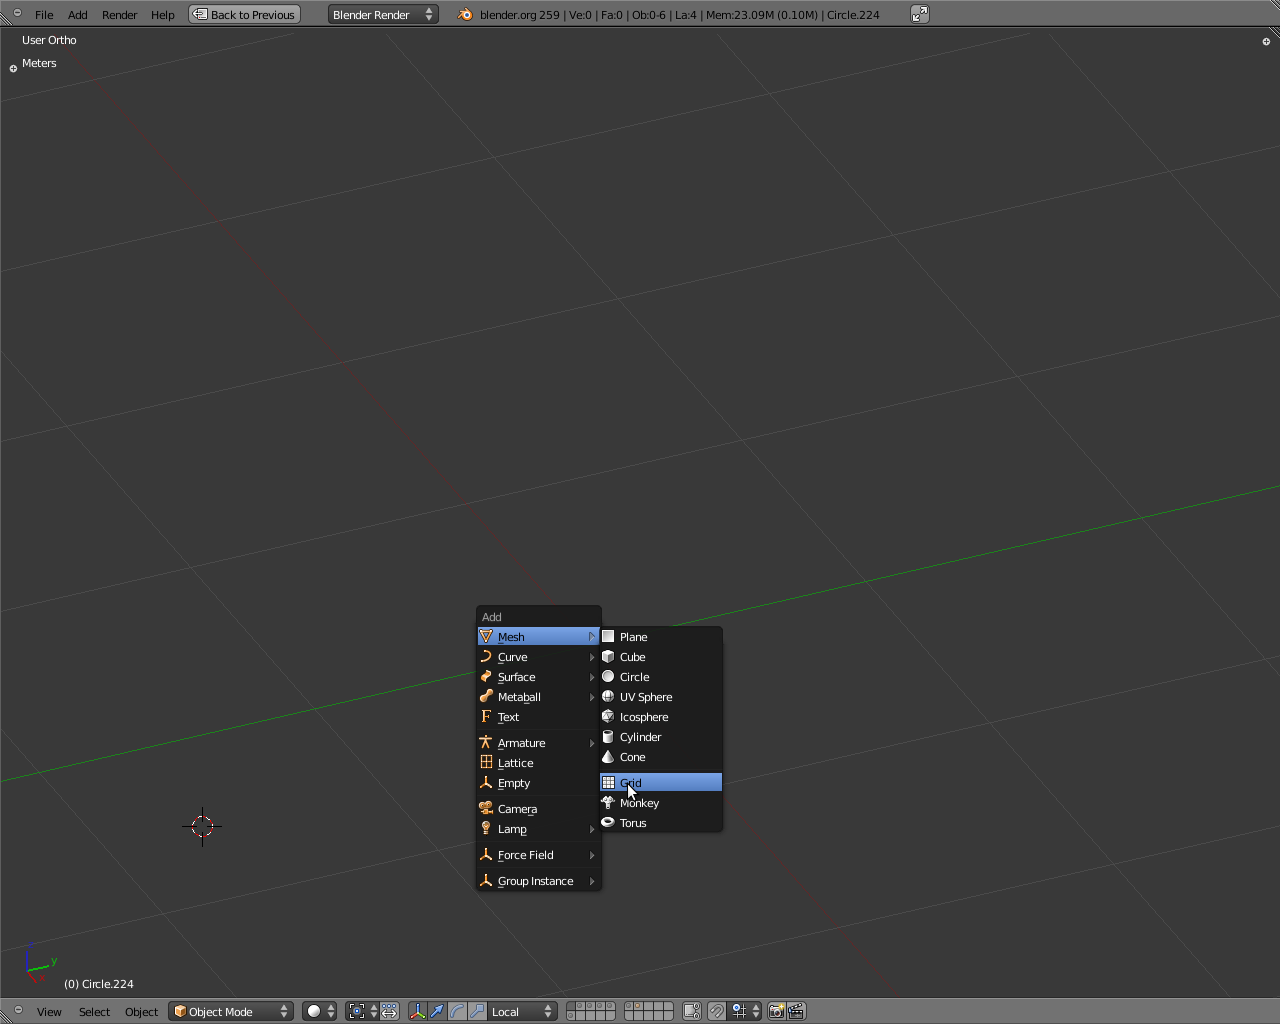This screenshot has height=1024, width=1280.
Task: Expand the Curve submenu
Action: pos(538,657)
